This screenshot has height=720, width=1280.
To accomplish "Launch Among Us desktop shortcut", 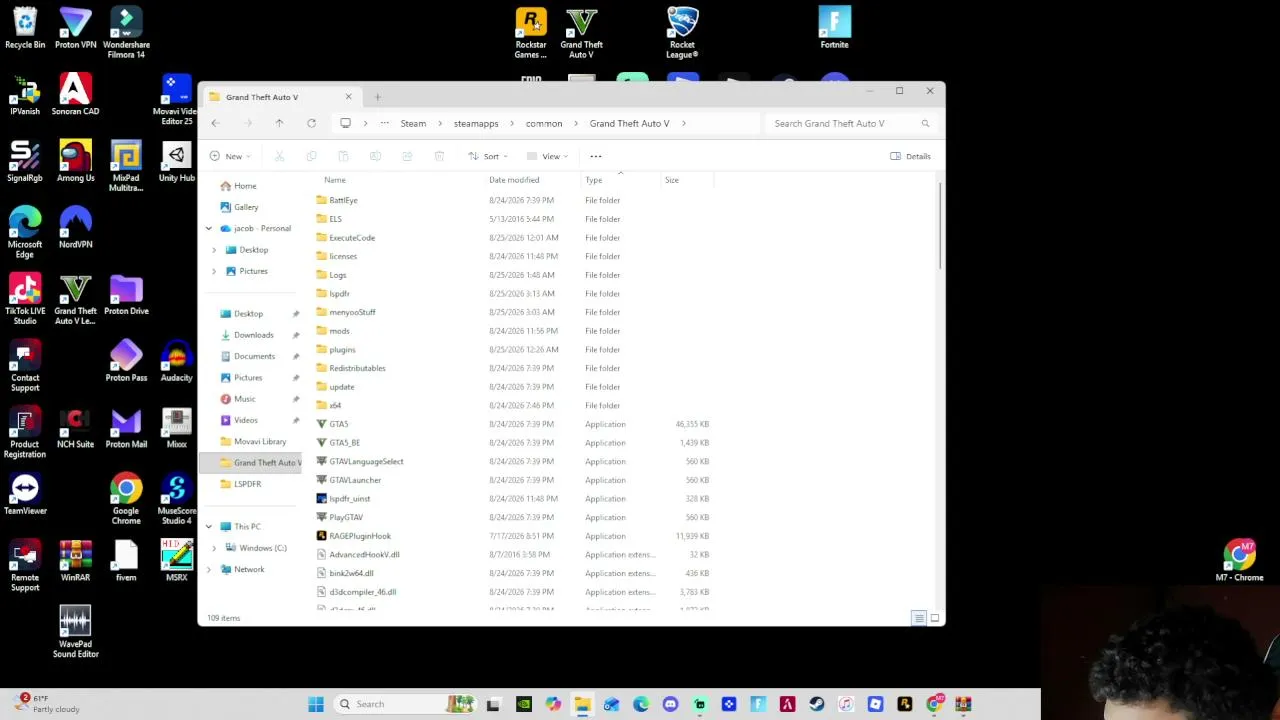I will coord(75,162).
